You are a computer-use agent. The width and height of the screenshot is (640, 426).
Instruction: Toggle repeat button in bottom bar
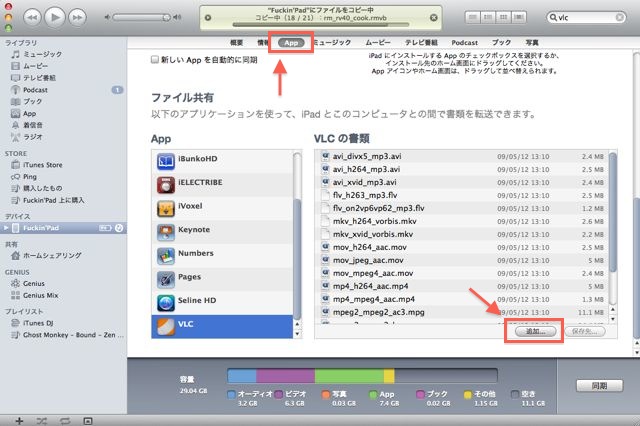click(65, 421)
